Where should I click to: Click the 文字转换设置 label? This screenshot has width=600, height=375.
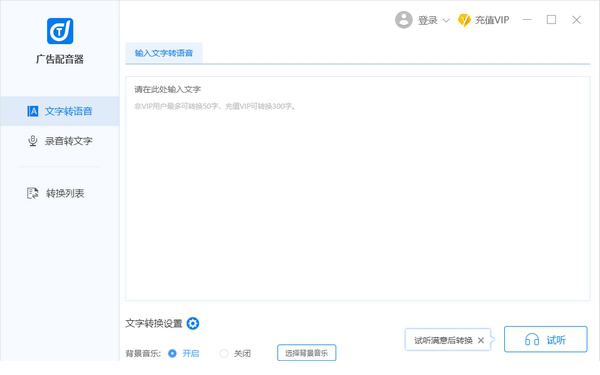point(154,323)
